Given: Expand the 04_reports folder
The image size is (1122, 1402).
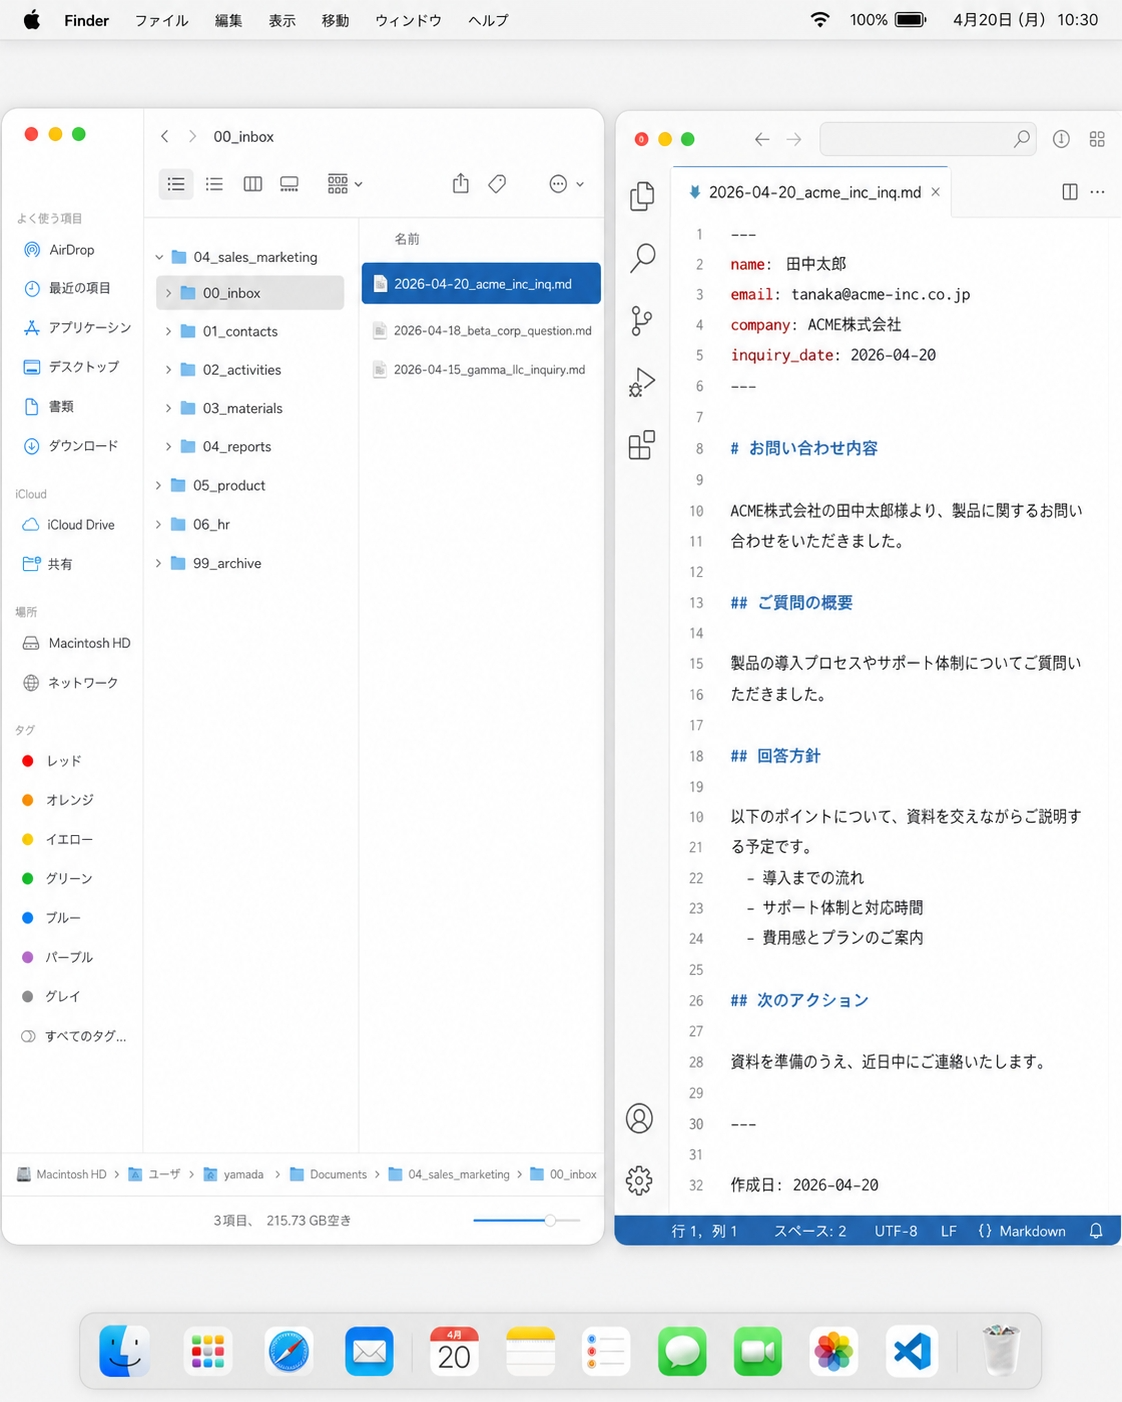Looking at the screenshot, I should click(168, 447).
